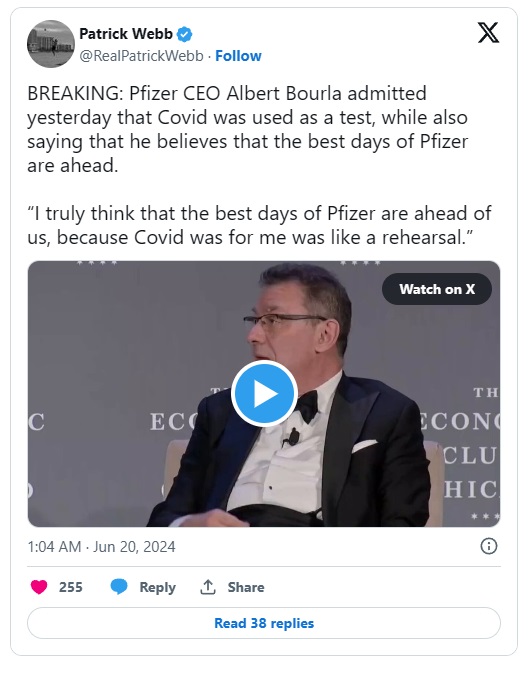
Task: Open the tweet info circle icon
Action: [489, 546]
